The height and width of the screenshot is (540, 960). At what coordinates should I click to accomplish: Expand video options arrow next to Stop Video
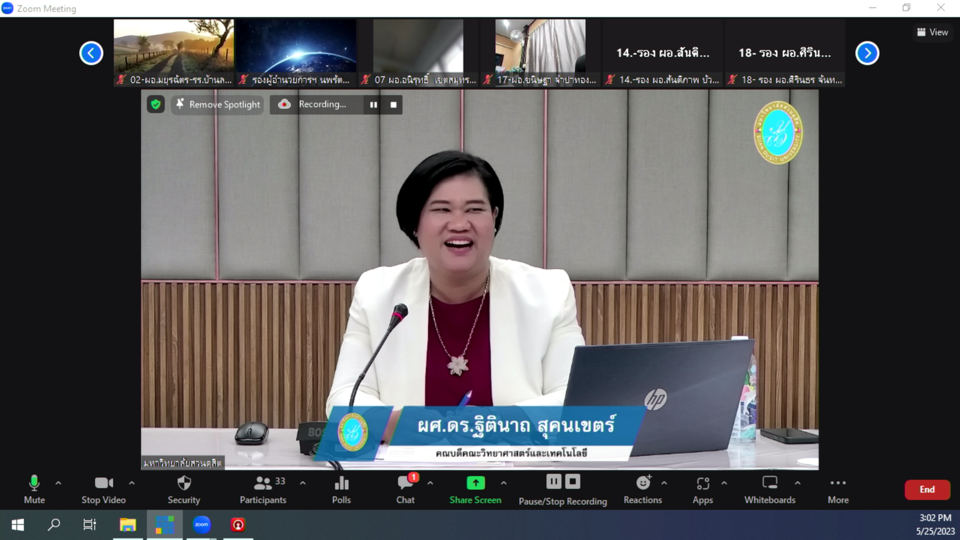click(x=132, y=484)
